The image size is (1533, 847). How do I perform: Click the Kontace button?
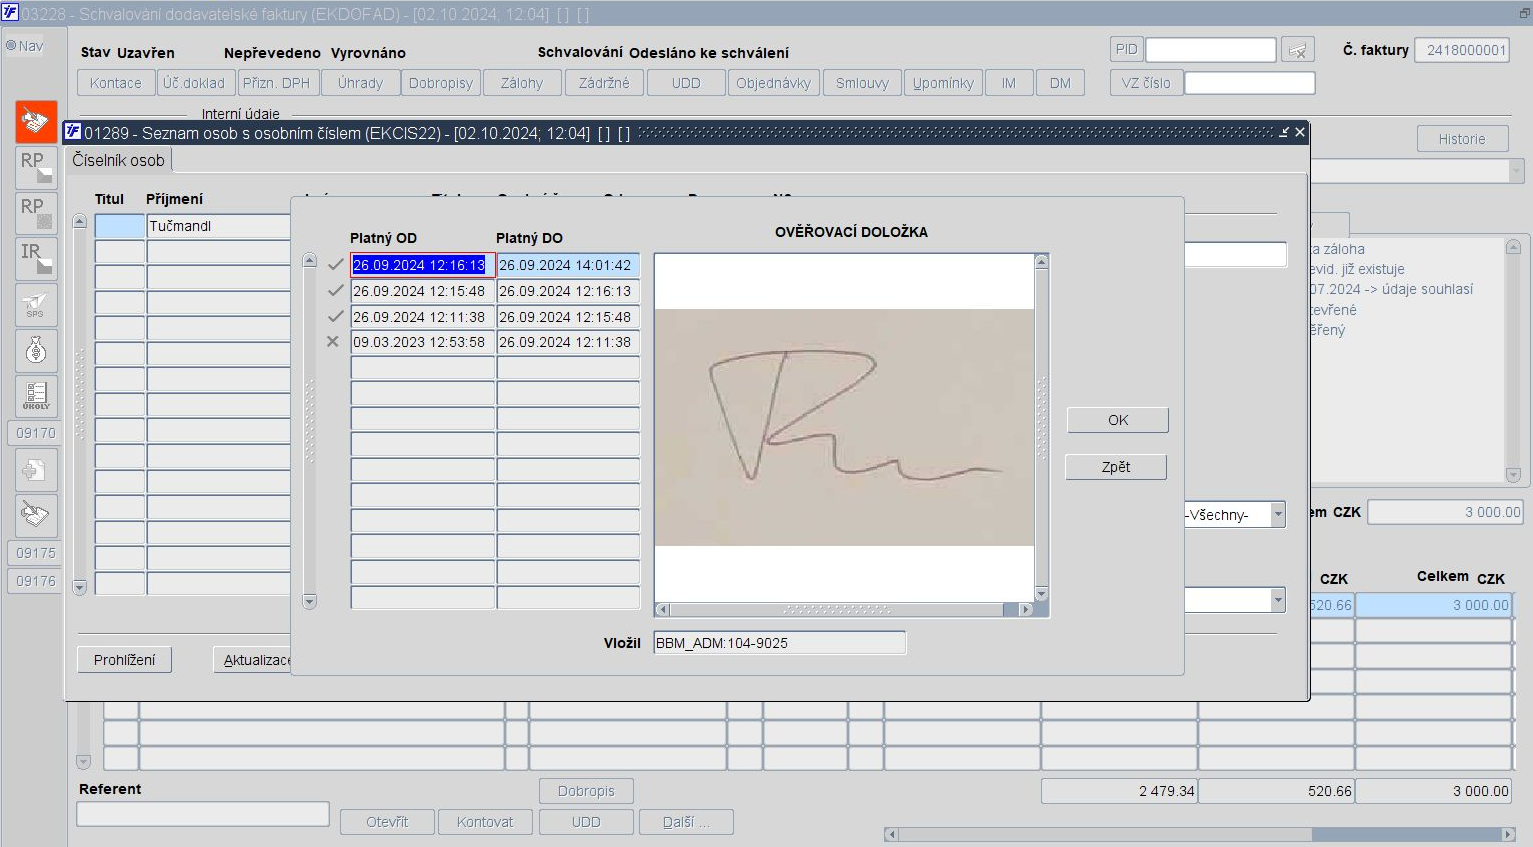tap(116, 83)
